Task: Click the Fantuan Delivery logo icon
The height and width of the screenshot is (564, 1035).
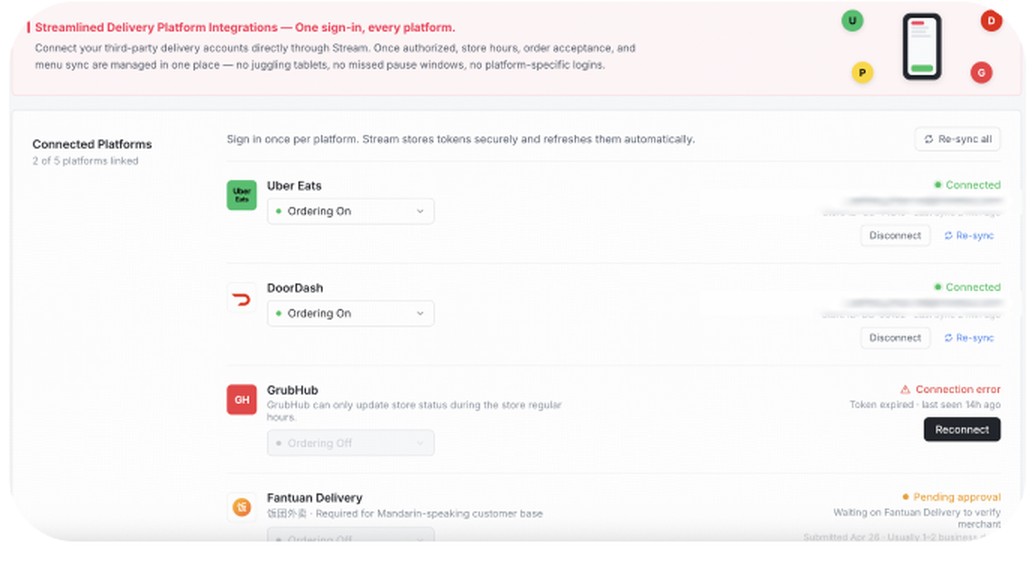Action: (242, 507)
